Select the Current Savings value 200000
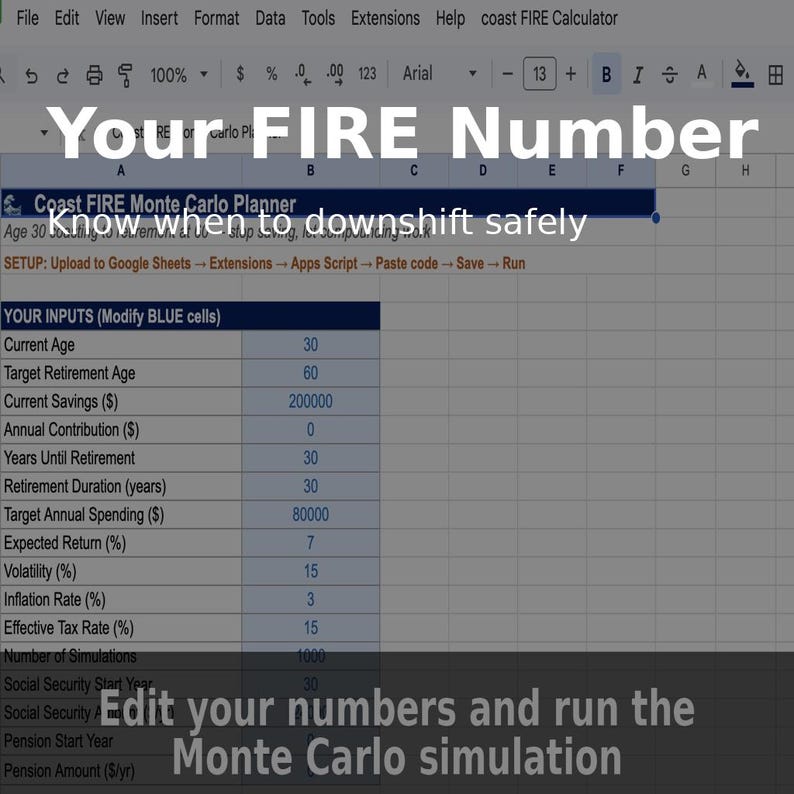The width and height of the screenshot is (794, 794). [x=310, y=402]
